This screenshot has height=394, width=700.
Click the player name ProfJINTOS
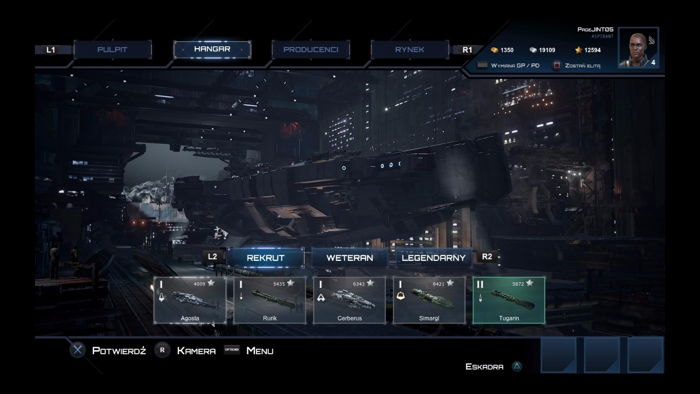(x=595, y=29)
